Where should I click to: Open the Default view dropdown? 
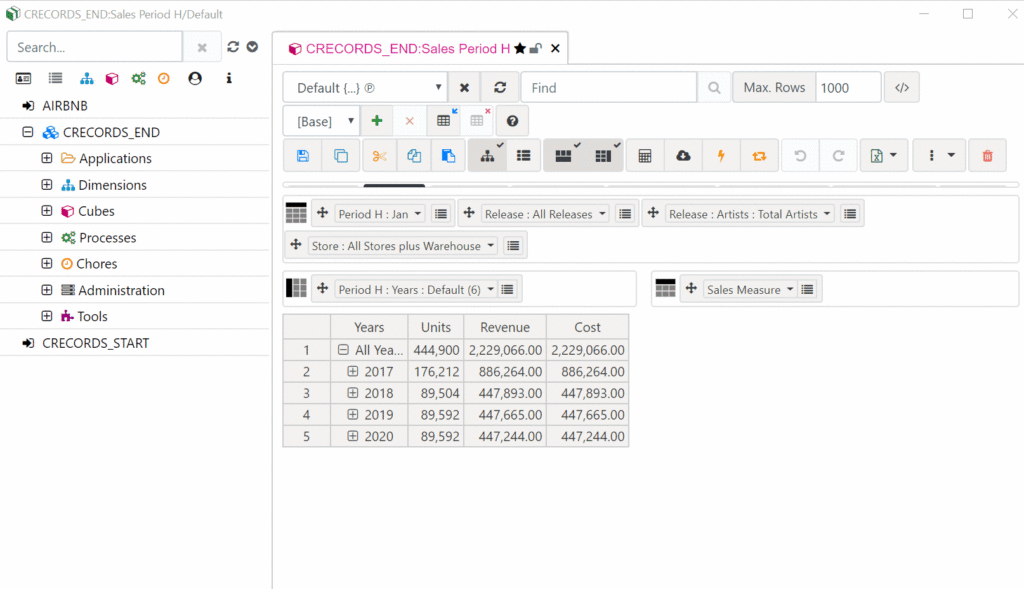tap(365, 88)
